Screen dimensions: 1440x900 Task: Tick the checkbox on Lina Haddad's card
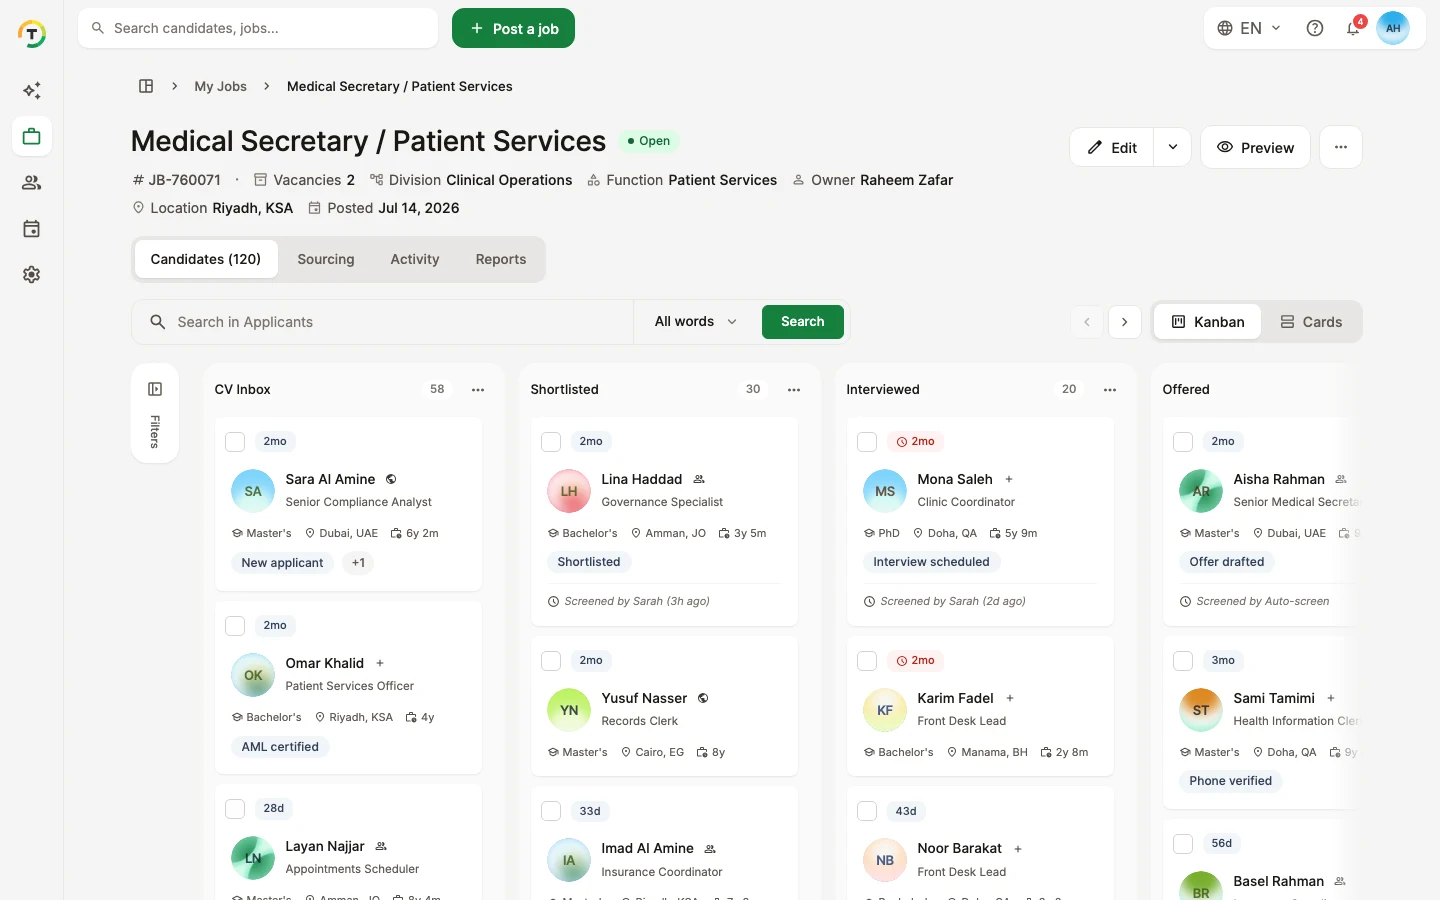point(551,441)
